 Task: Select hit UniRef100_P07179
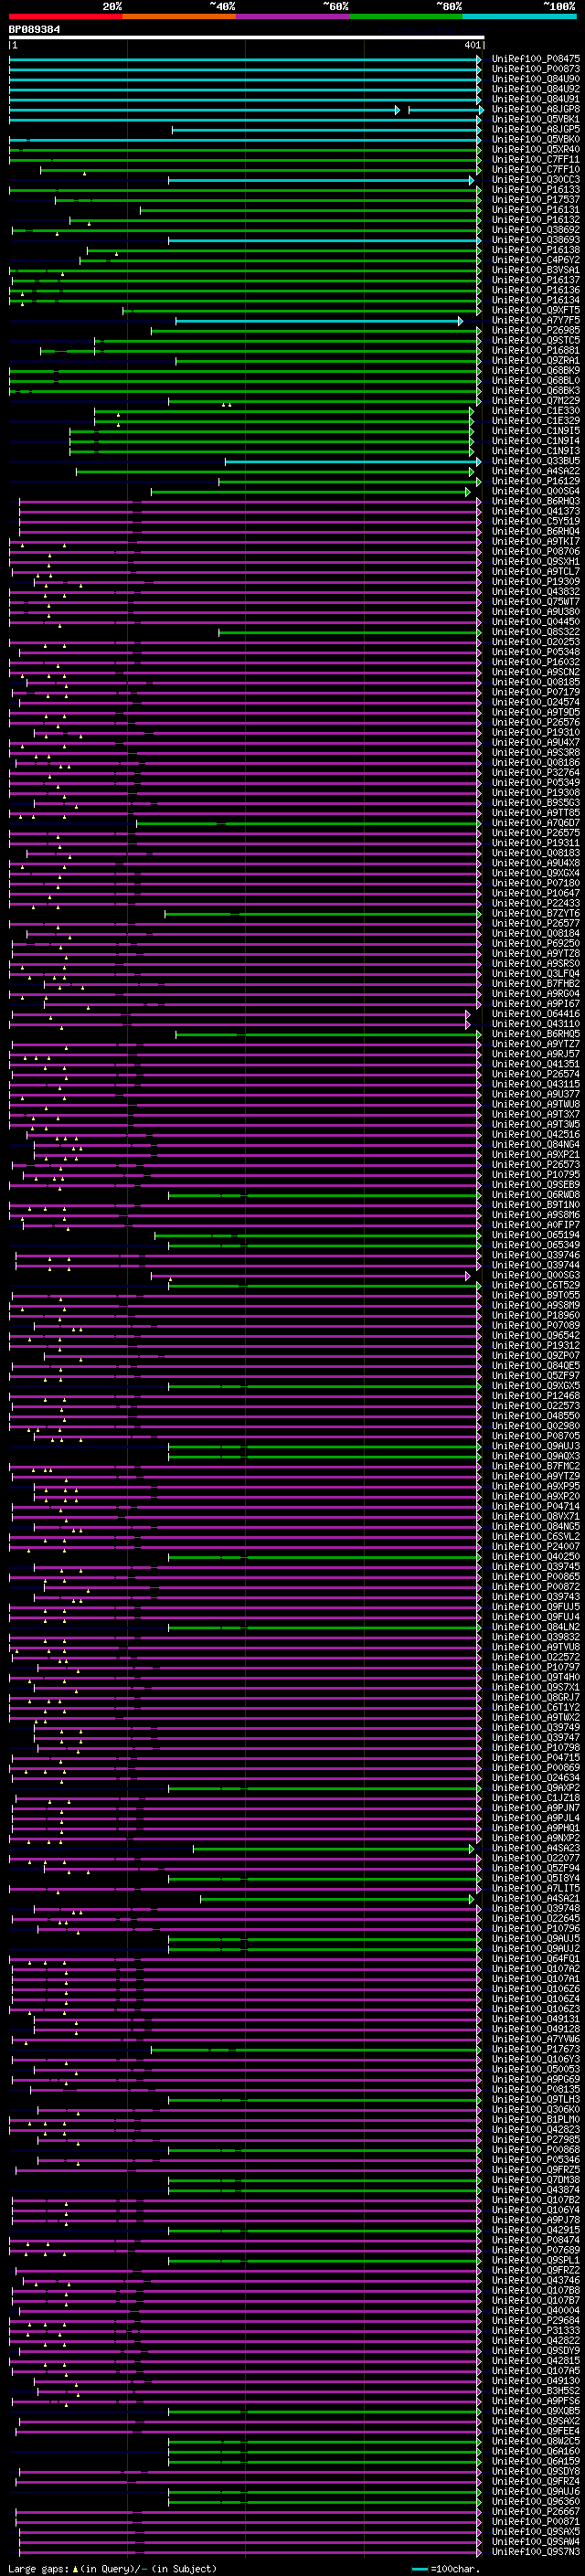coord(536,692)
